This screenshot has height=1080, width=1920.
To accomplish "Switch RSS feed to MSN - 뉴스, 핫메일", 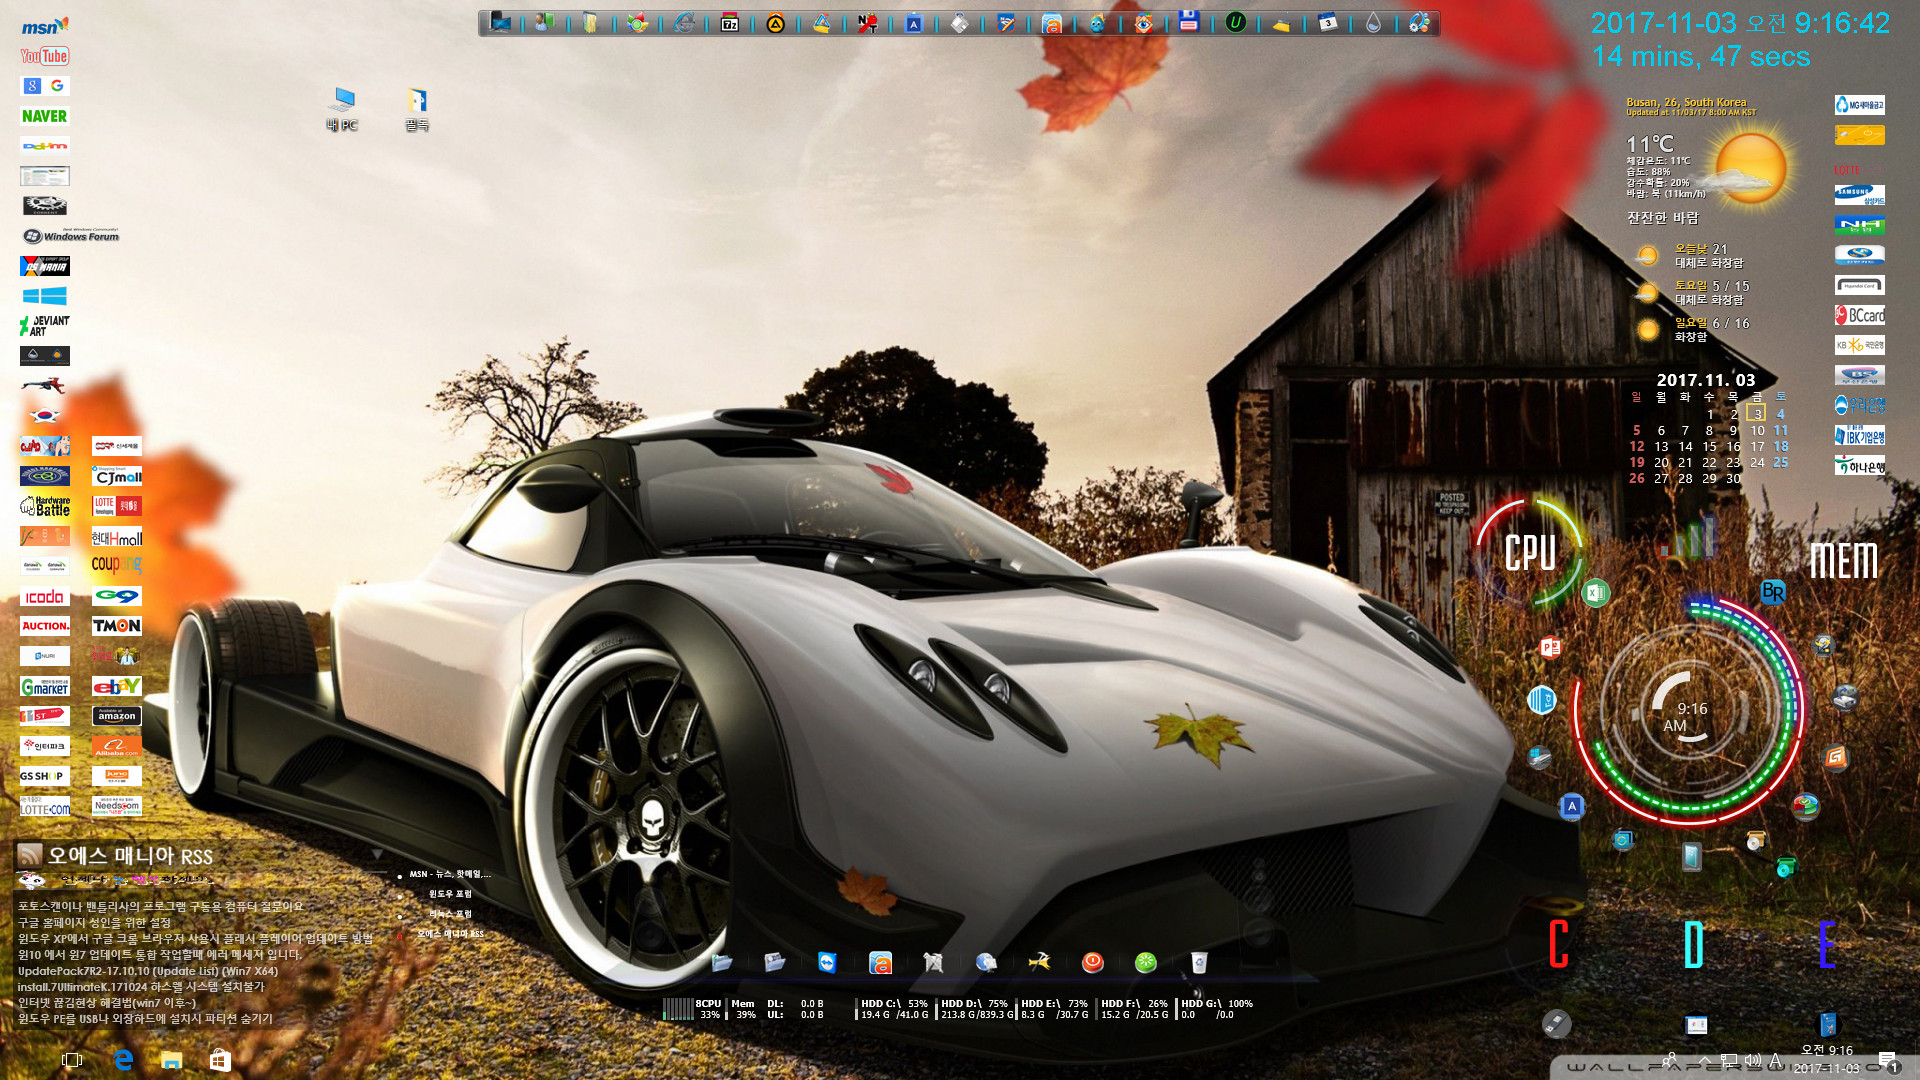I will [x=450, y=874].
